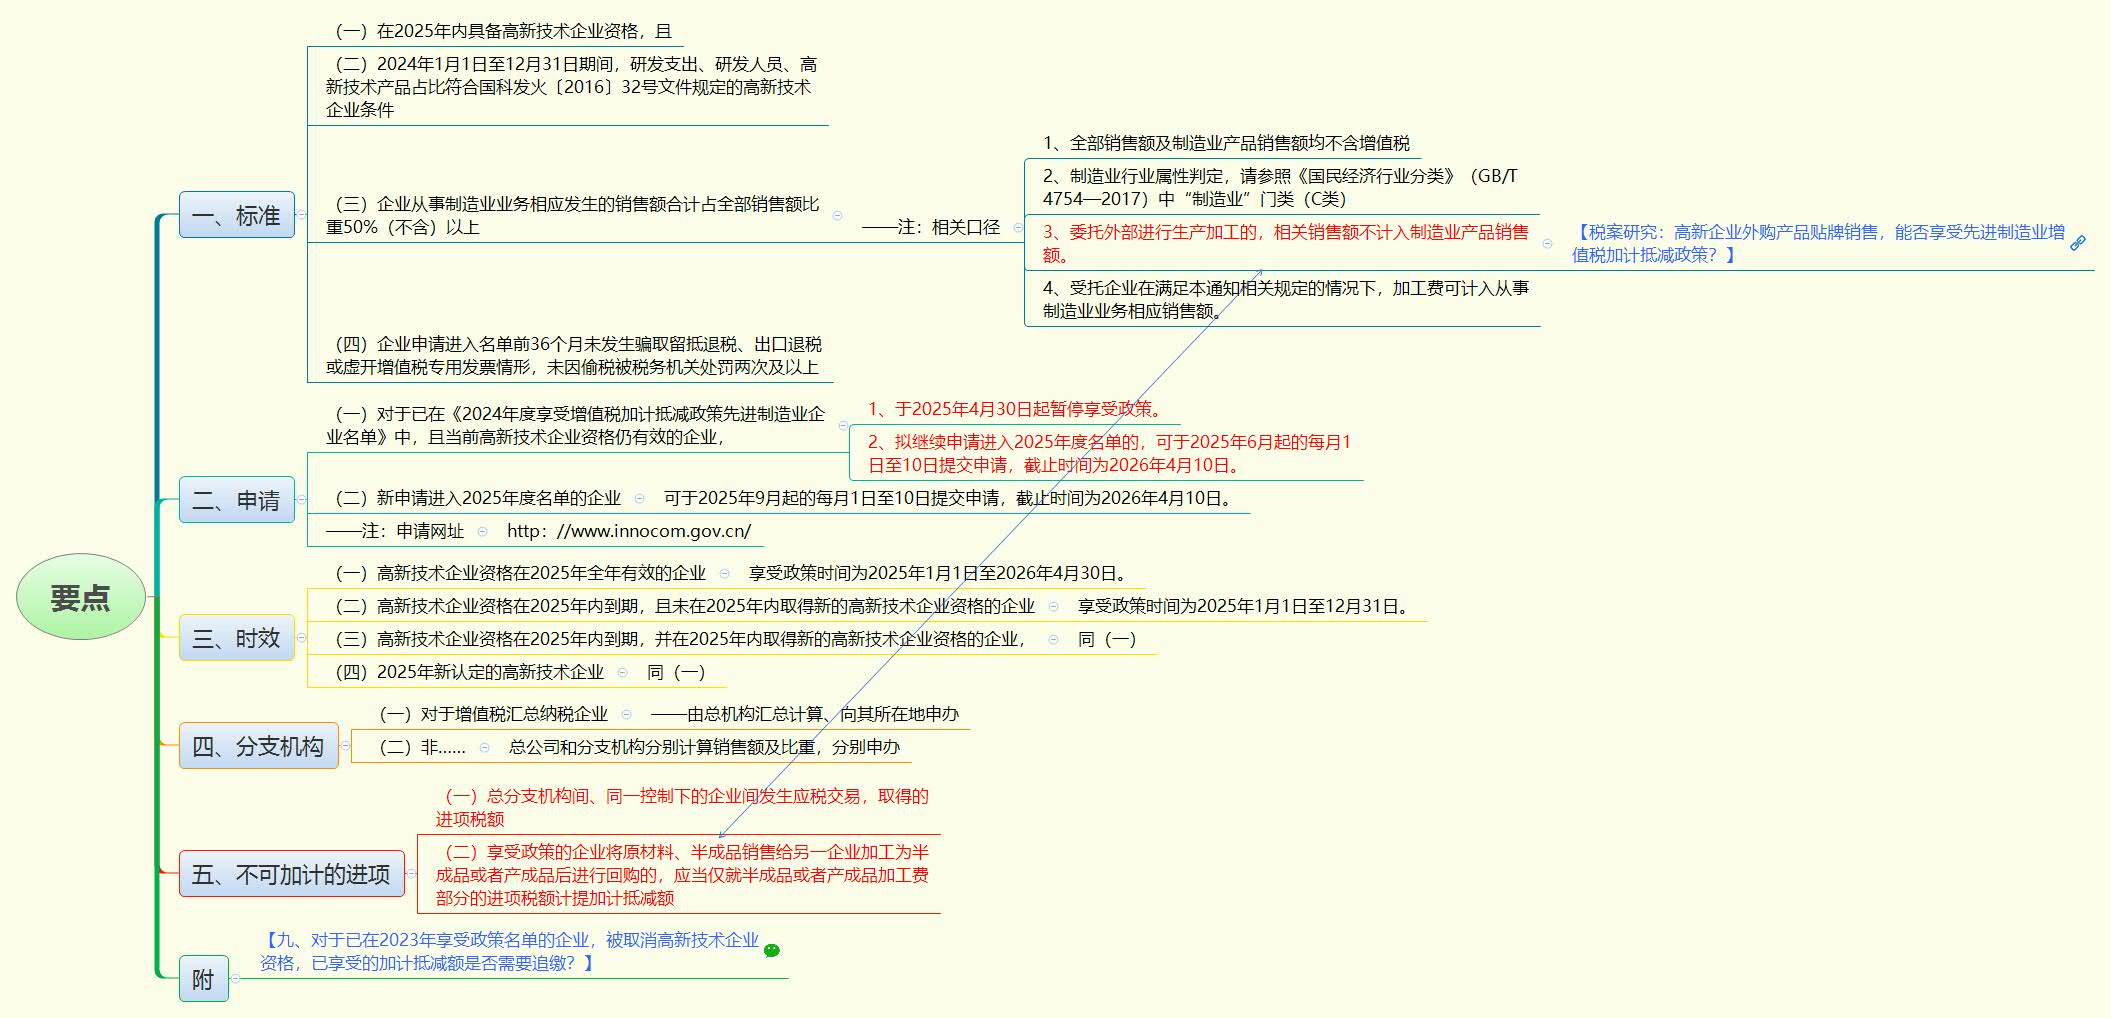Select 可于2025年9月起的每月1日至10日提交申请 node
The width and height of the screenshot is (2111, 1018).
click(949, 498)
